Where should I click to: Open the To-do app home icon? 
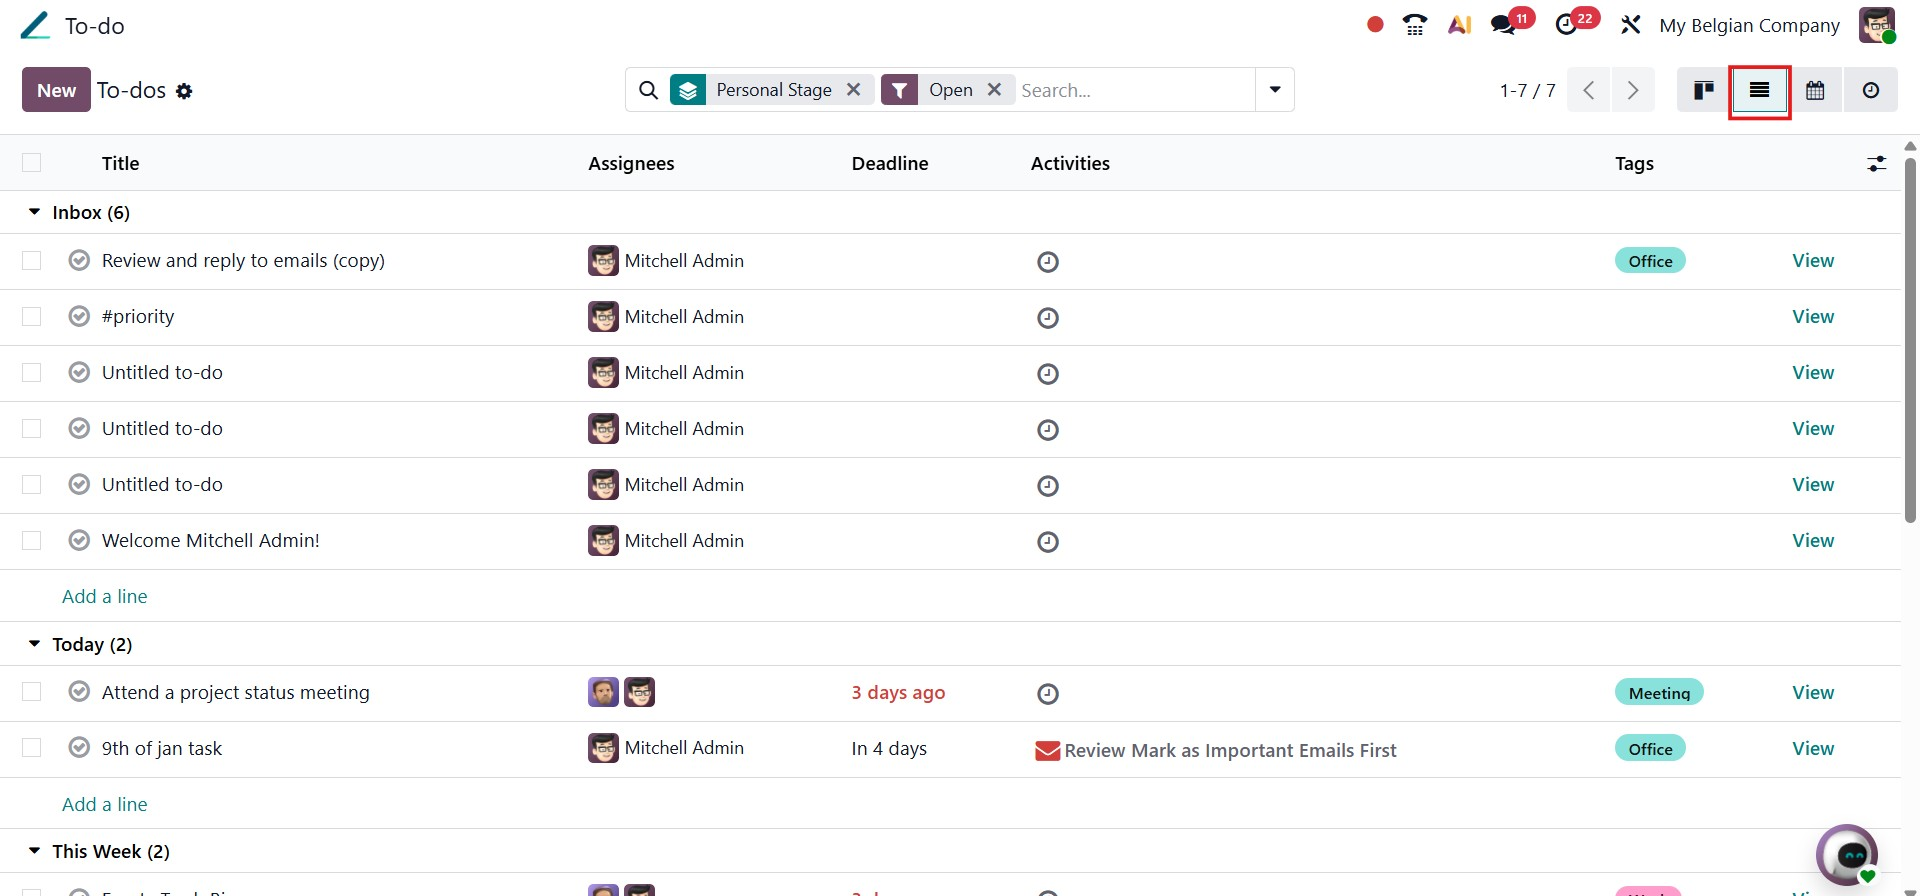tap(35, 26)
